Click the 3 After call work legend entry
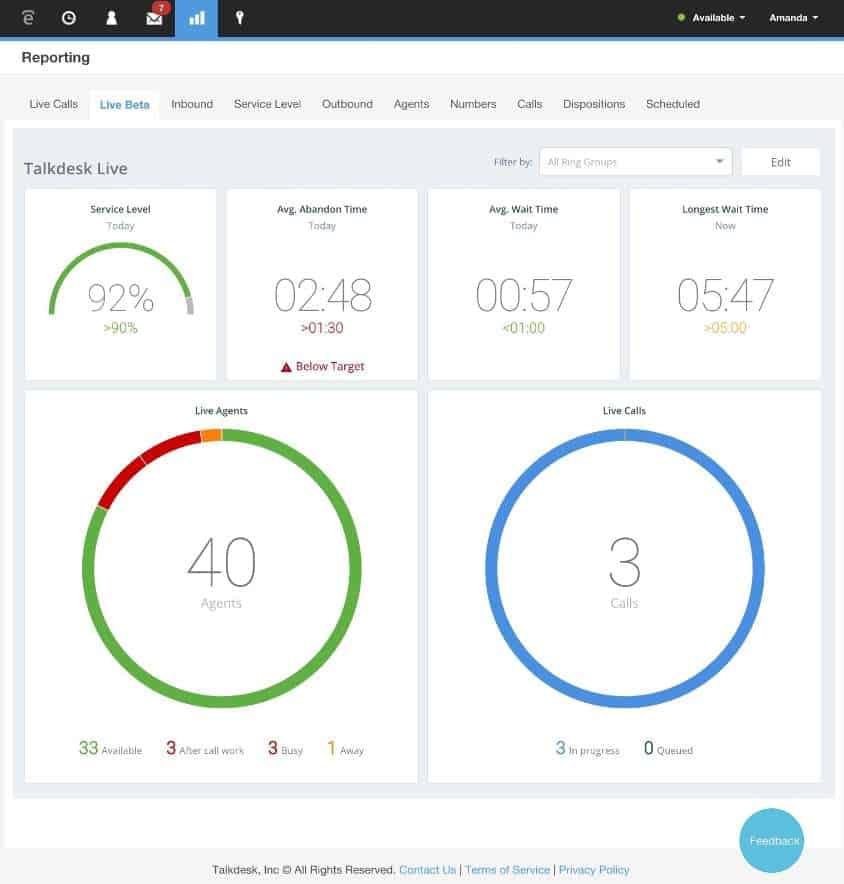Viewport: 844px width, 884px height. 205,749
